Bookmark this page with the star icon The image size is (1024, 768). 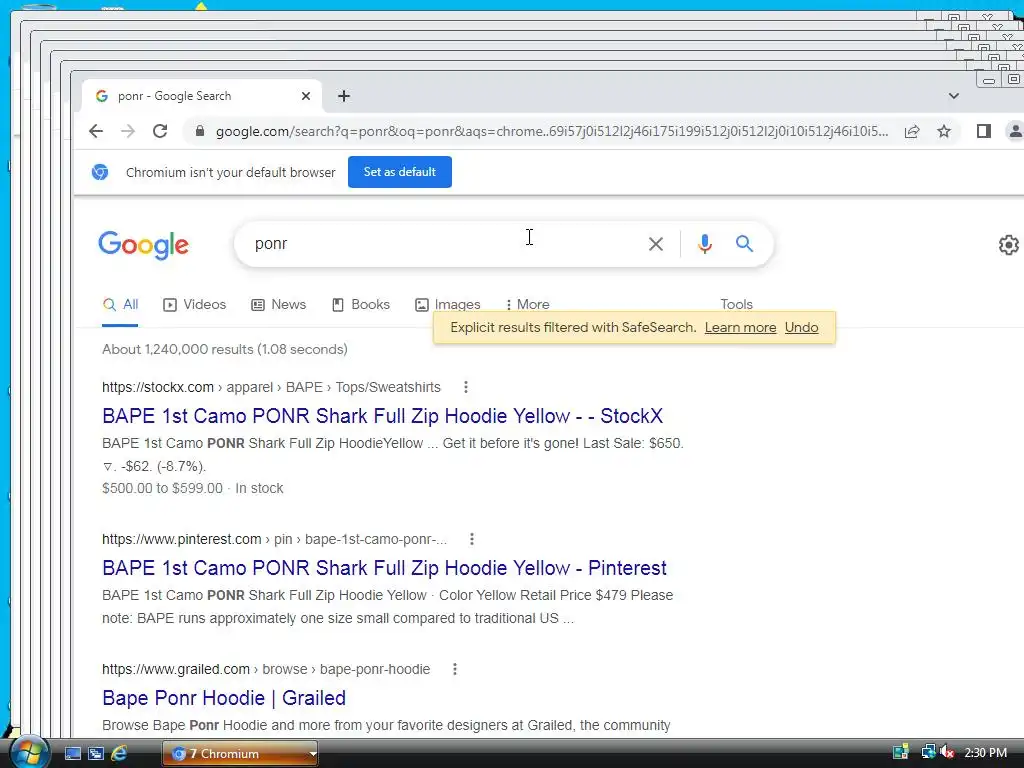pos(944,131)
